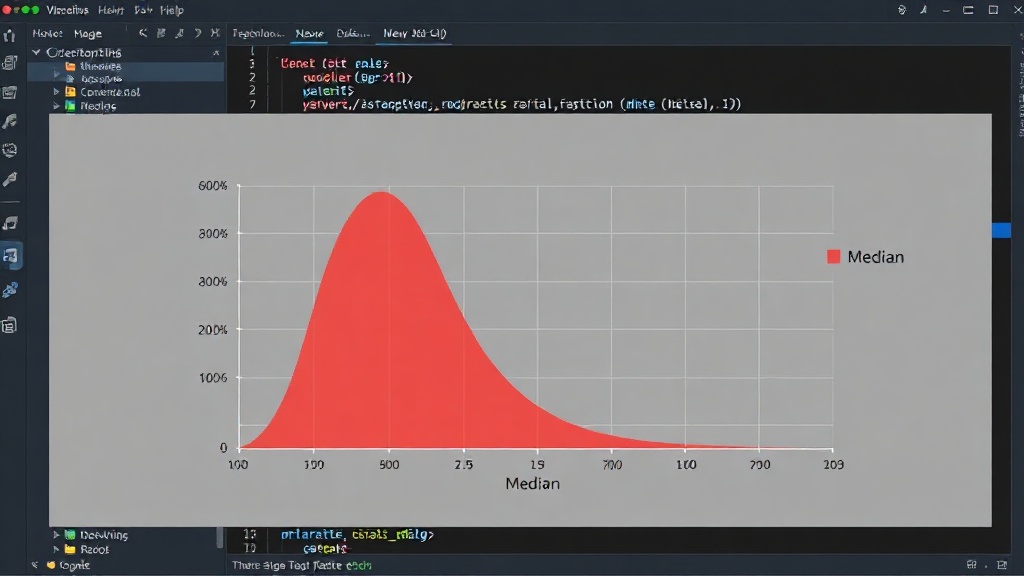Click the highlighted blue sidebar icon
The width and height of the screenshot is (1024, 576).
point(11,256)
